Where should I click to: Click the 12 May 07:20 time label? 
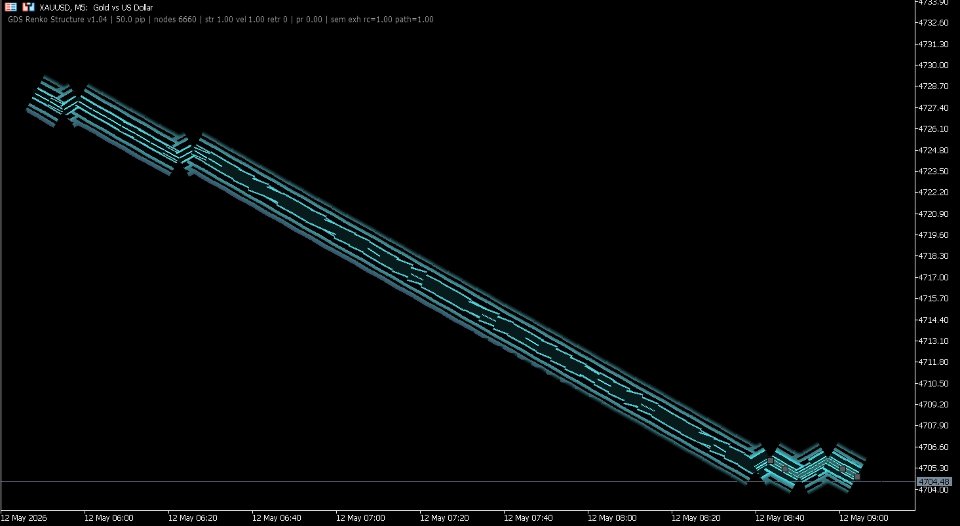click(x=444, y=518)
